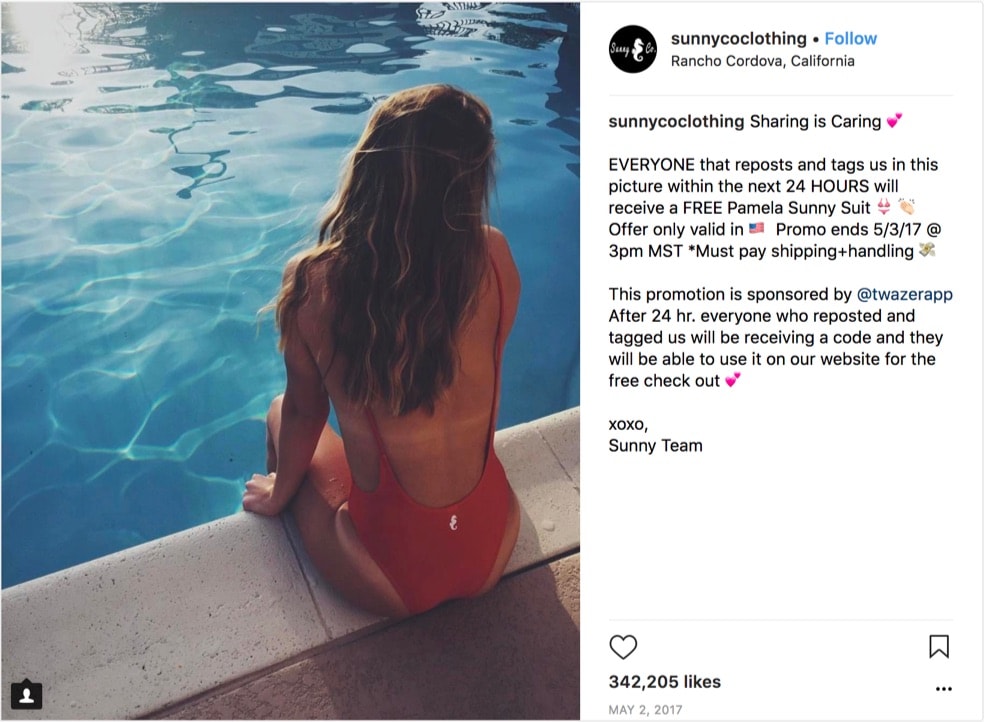Open the three-dot more options menu
Screen dimensions: 984x722
(943, 689)
